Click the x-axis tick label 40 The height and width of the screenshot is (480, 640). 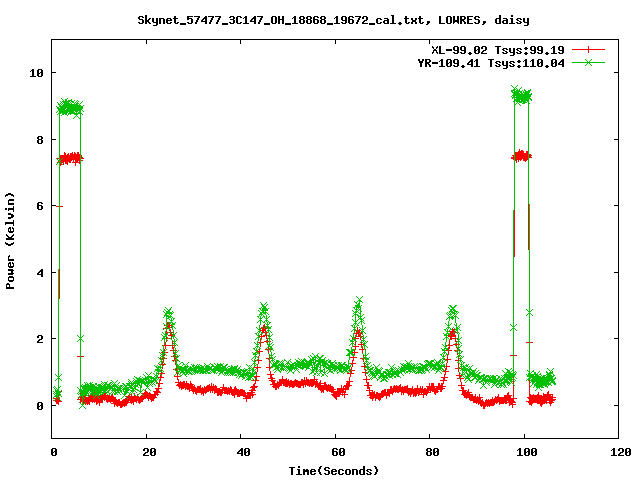pyautogui.click(x=243, y=452)
